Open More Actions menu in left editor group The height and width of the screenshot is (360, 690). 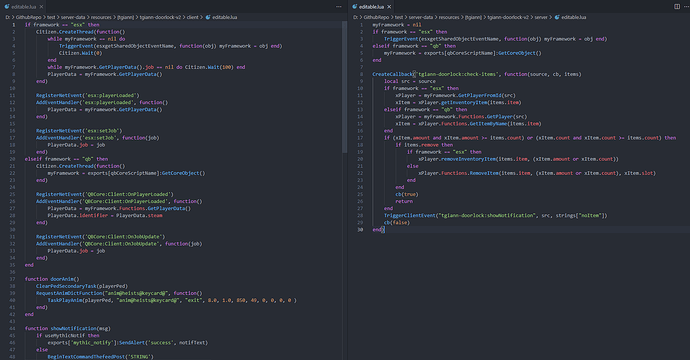click(338, 7)
